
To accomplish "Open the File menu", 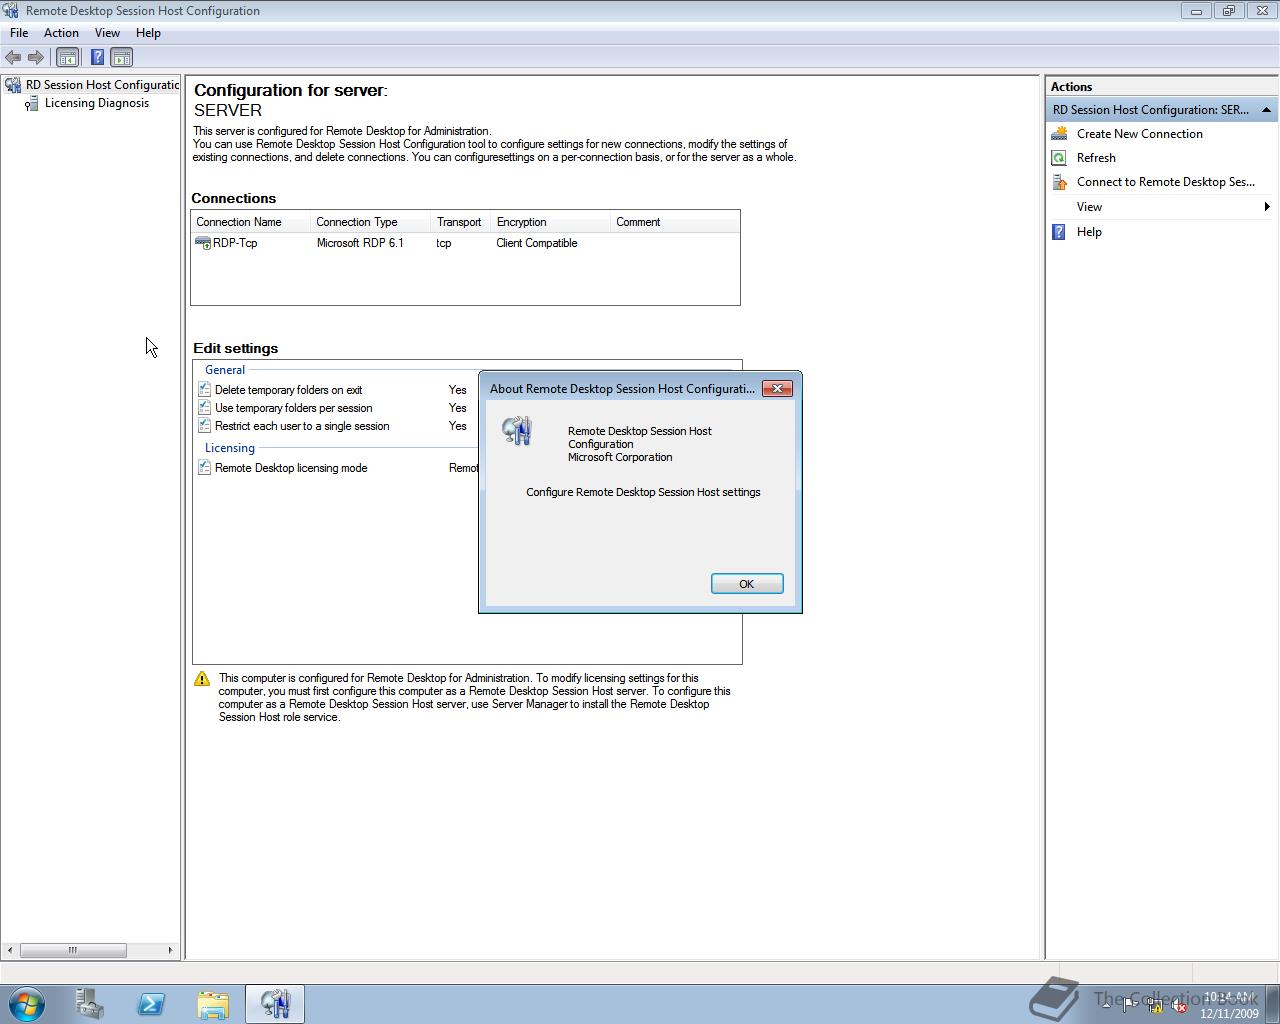I will point(19,33).
